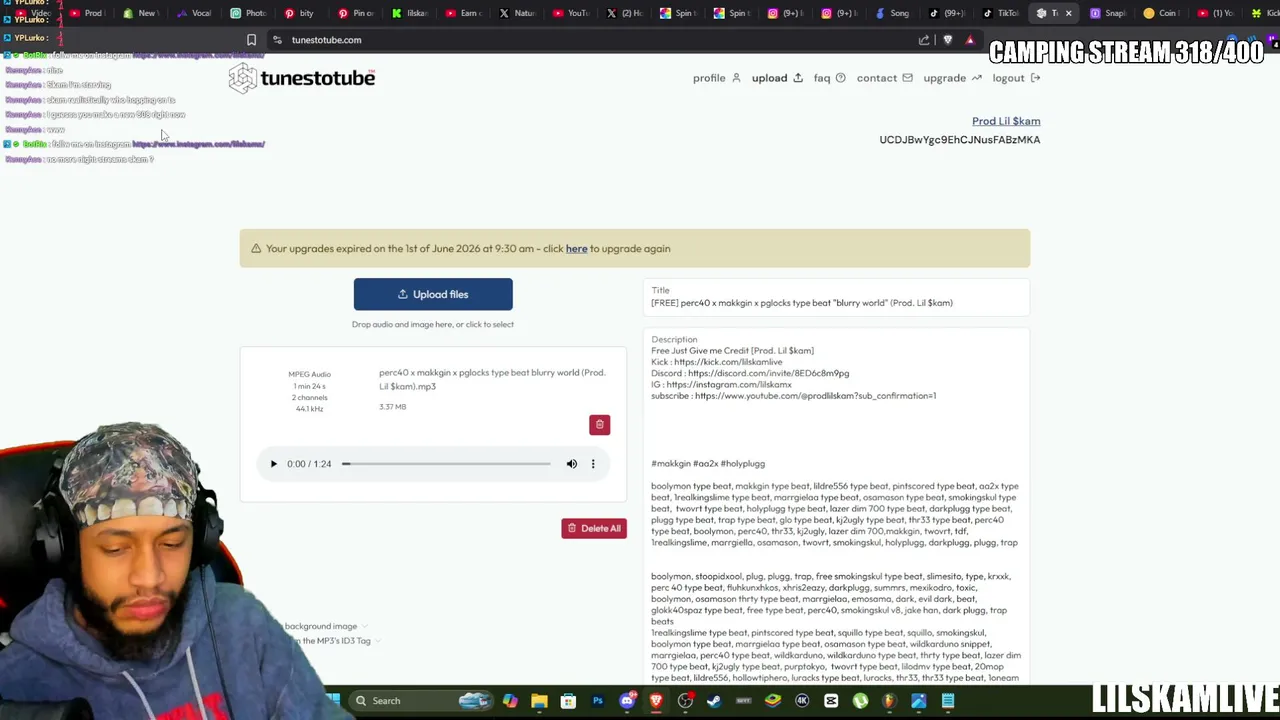This screenshot has height=720, width=1280.
Task: Edit the video Title field
Action: coord(836,297)
